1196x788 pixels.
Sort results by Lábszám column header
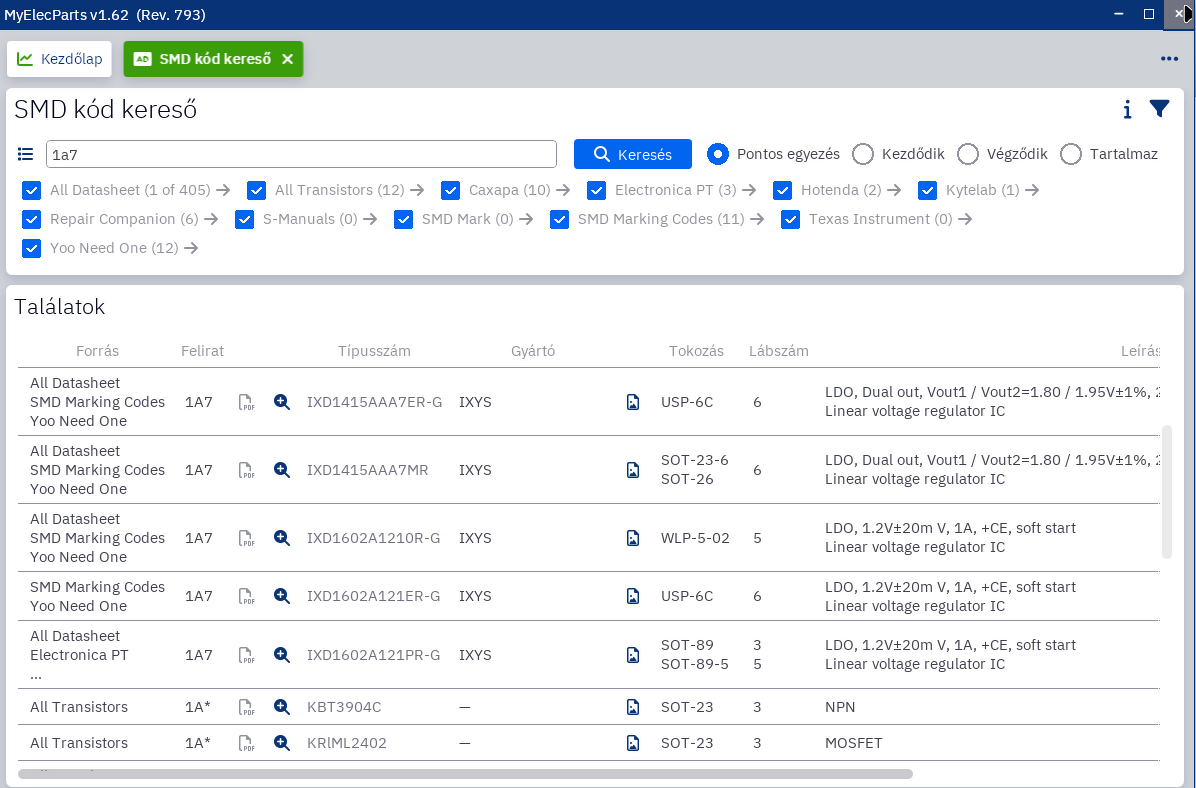(779, 351)
